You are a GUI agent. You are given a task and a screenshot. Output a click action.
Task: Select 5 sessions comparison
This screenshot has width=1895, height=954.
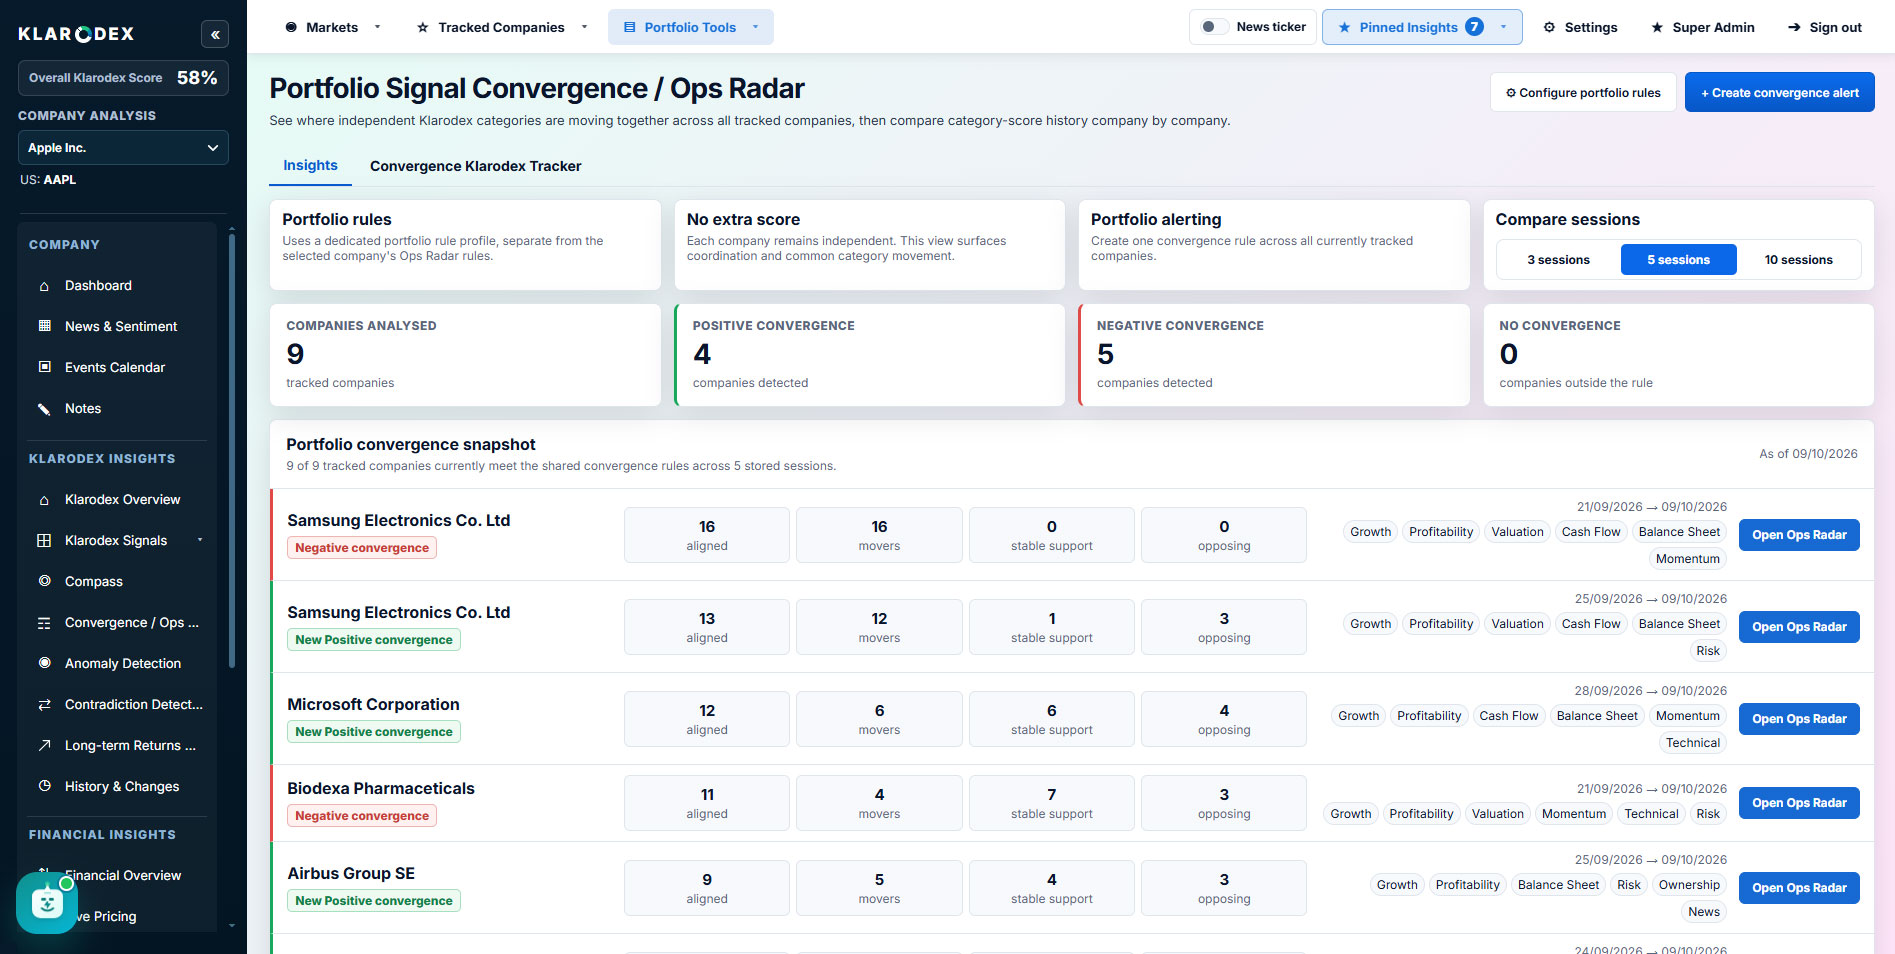click(x=1678, y=260)
